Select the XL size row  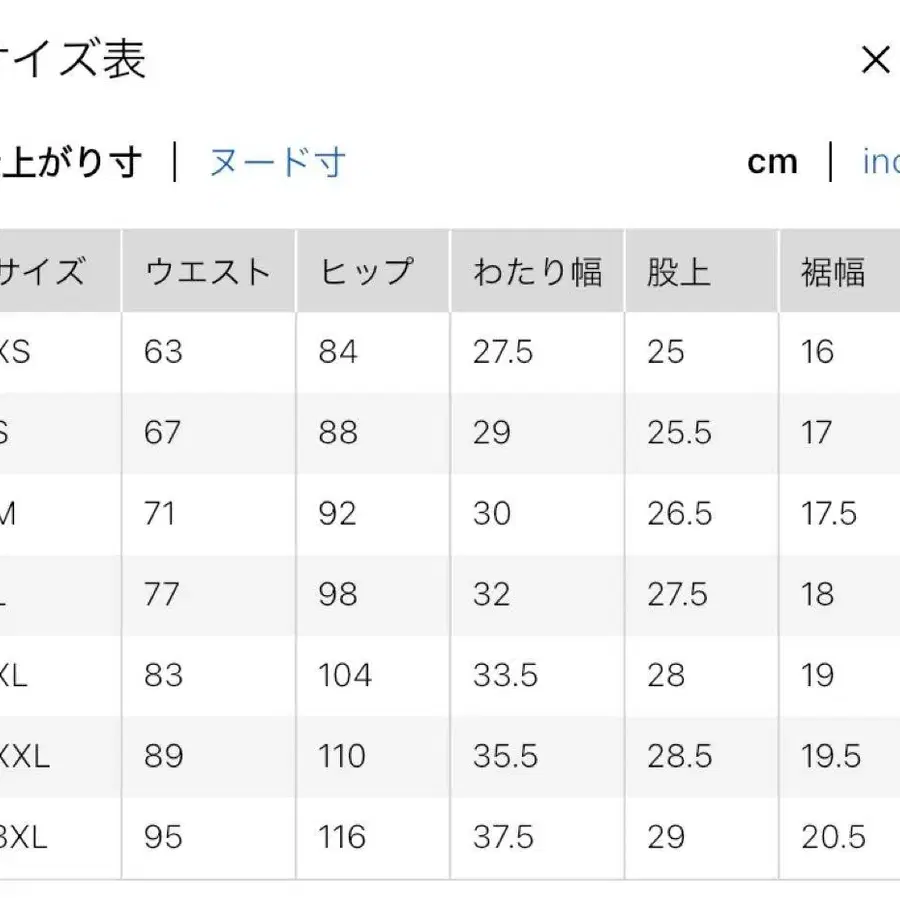pos(20,675)
